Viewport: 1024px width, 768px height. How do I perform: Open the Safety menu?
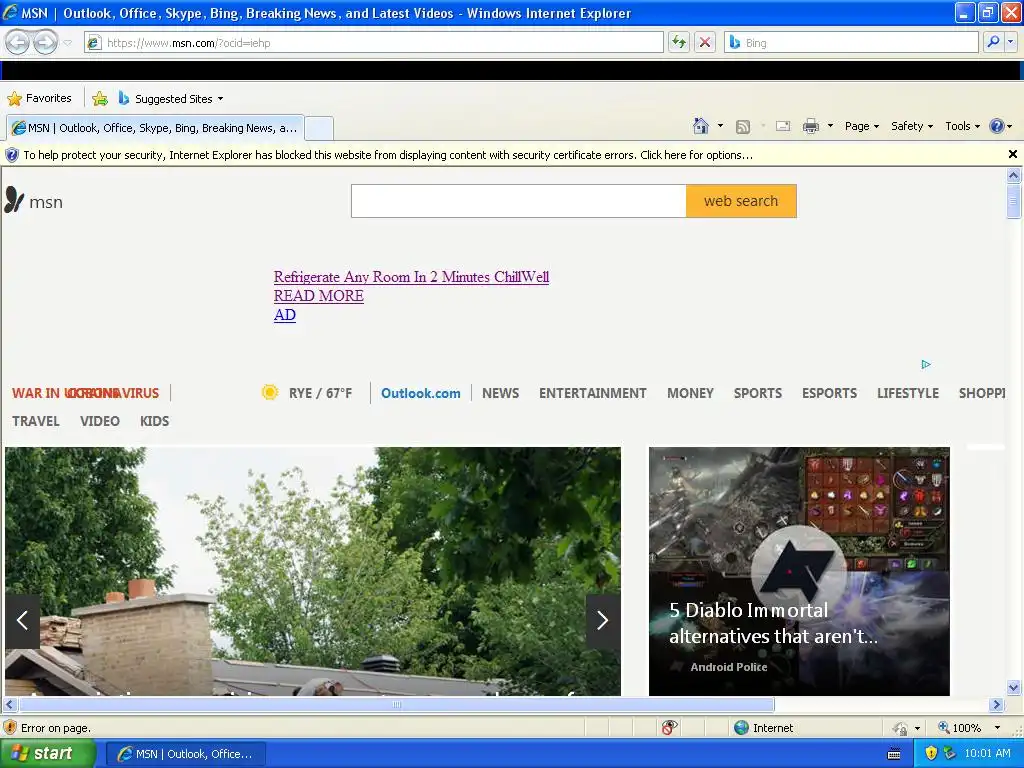(912, 126)
